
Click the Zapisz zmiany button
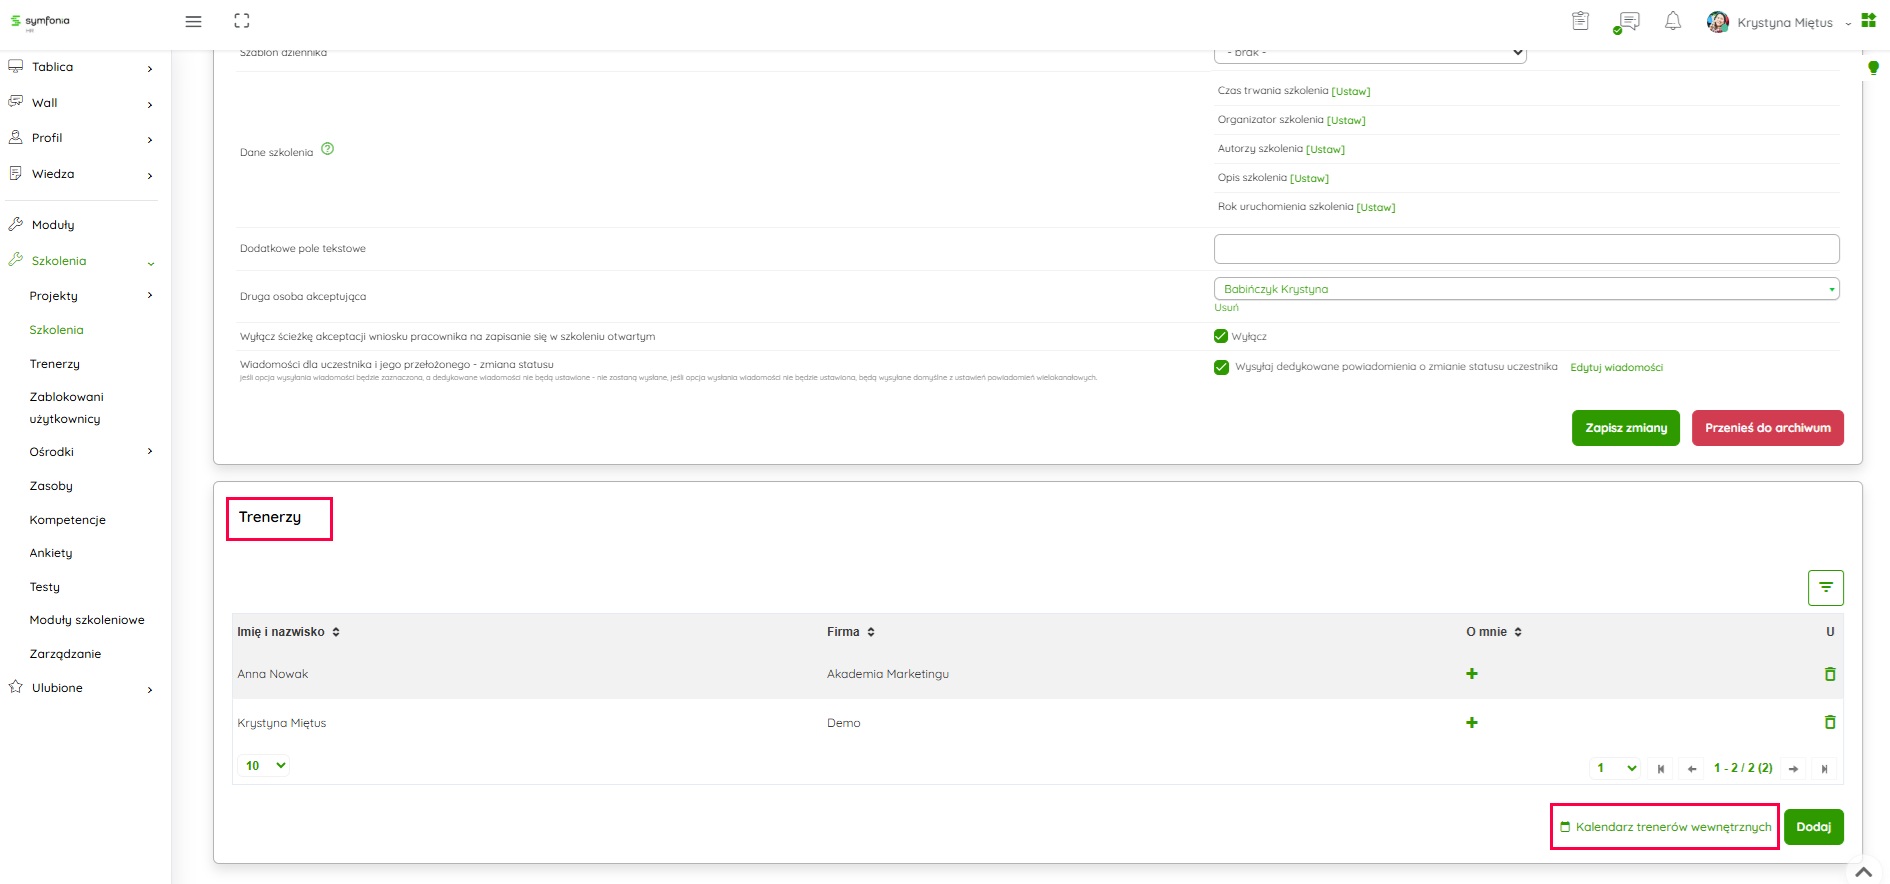1625,428
